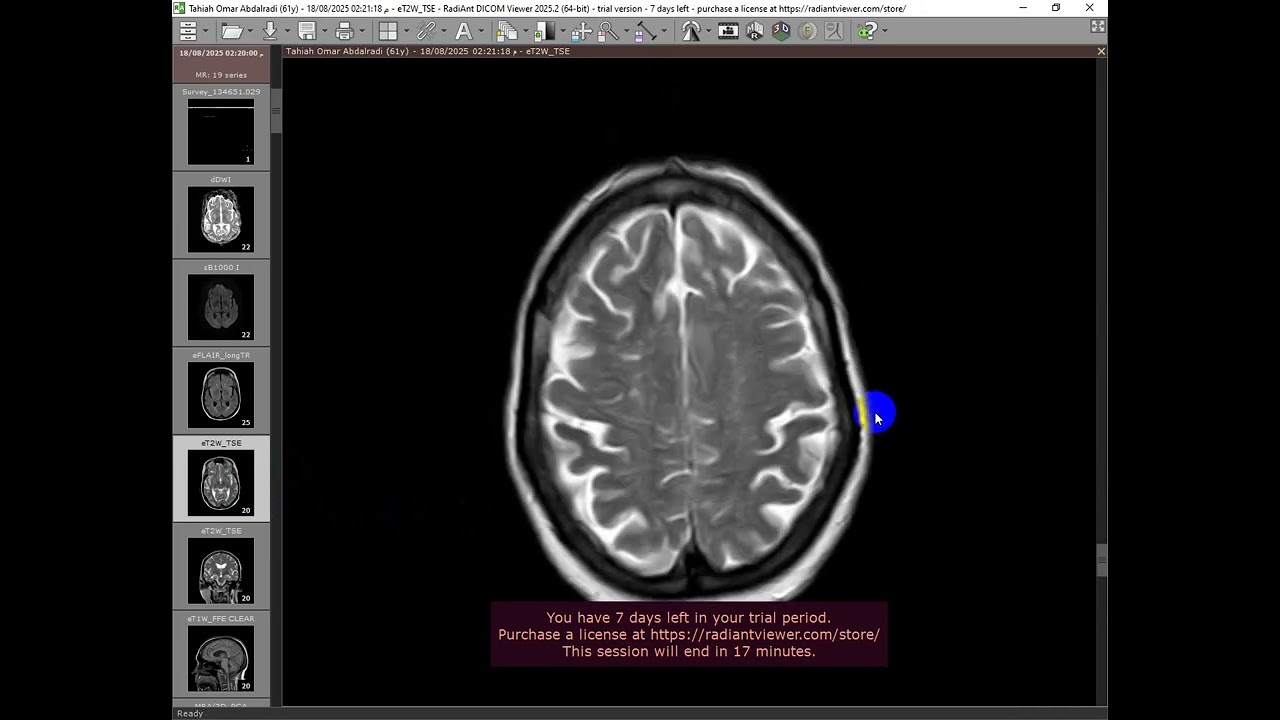Select the magnifier zoom tool

(x=608, y=31)
